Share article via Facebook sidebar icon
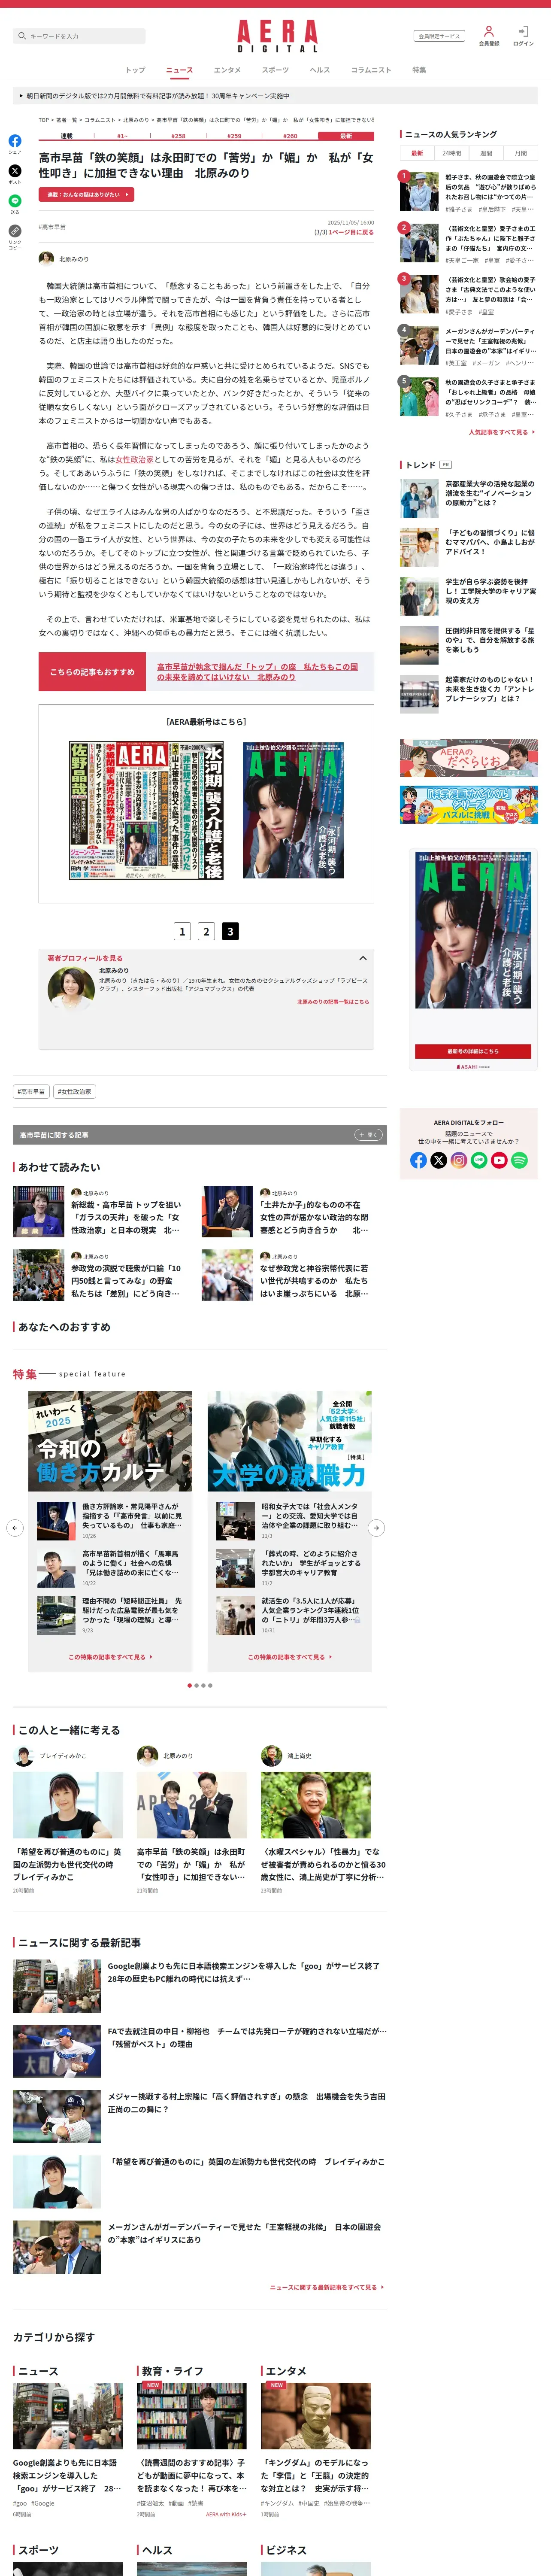551x2576 pixels. point(15,141)
